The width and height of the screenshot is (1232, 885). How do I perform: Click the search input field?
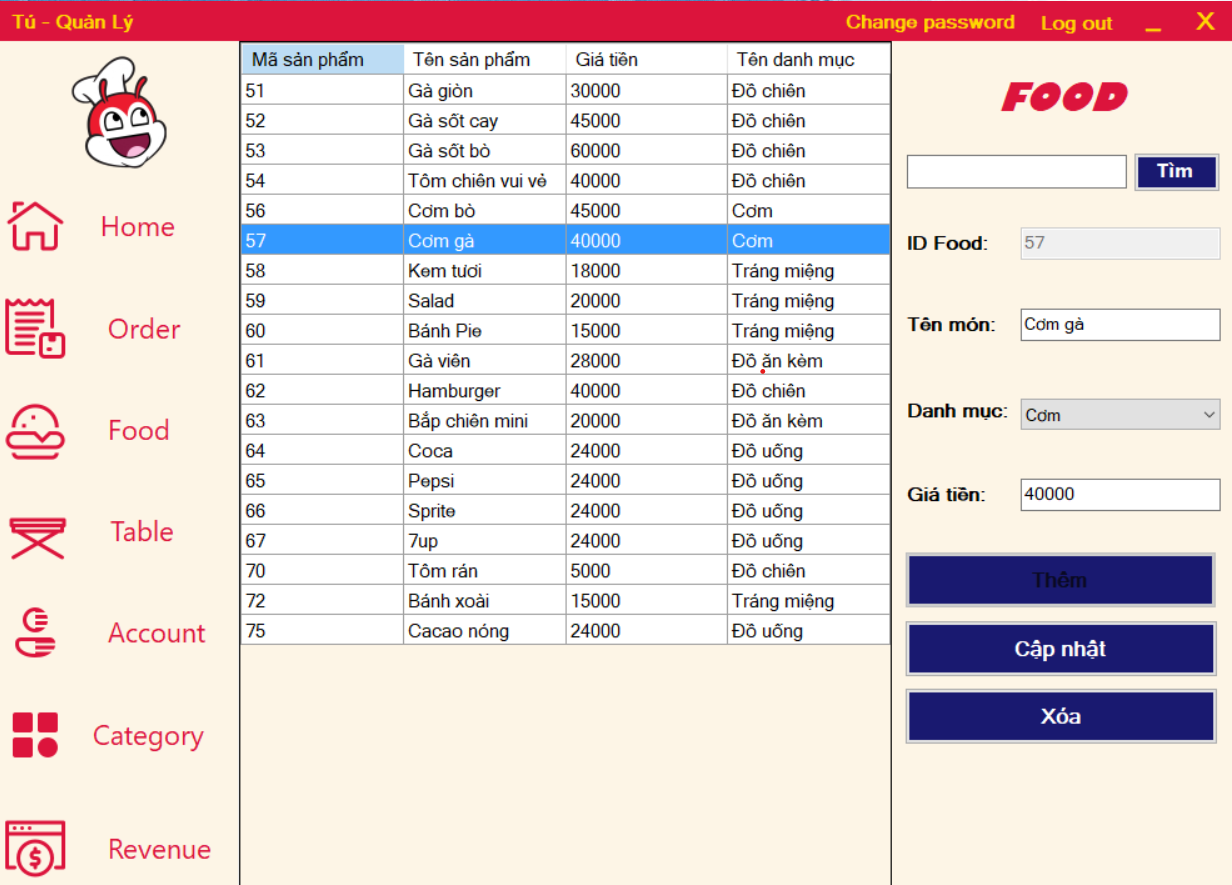click(x=1015, y=171)
